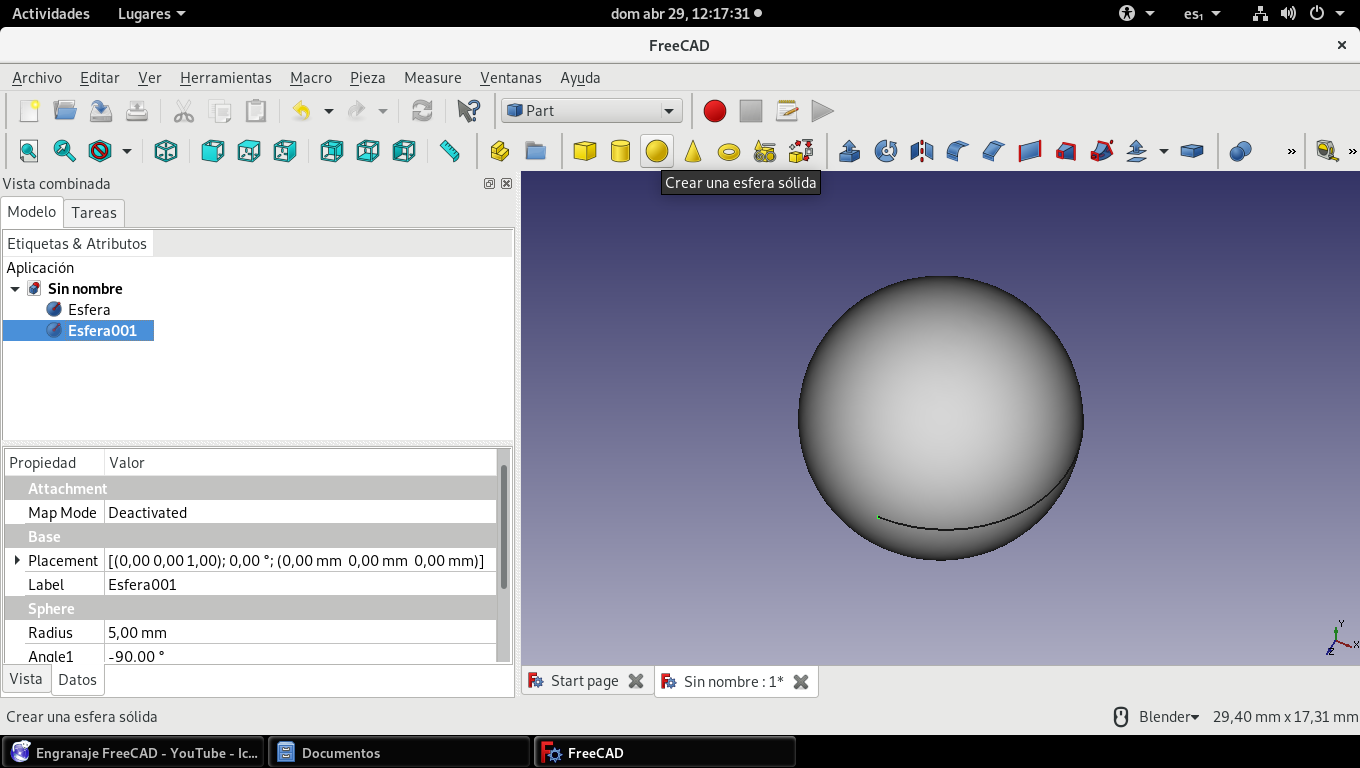The image size is (1360, 768).
Task: Fit the selection to the view
Action: coord(65,151)
